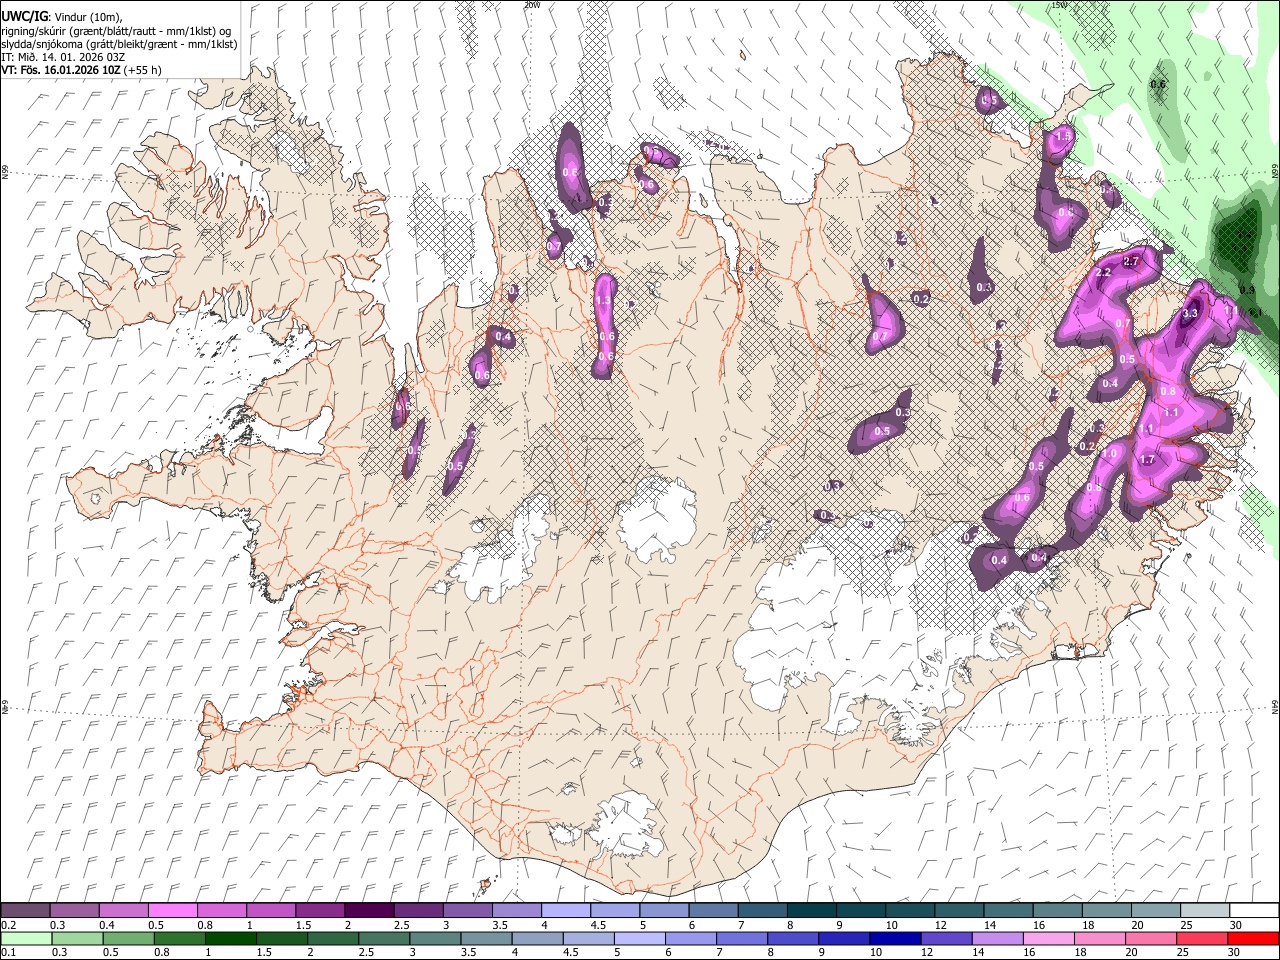Viewport: 1280px width, 960px height.
Task: Click the snow-scale swatch labeled 7
Action: (x=761, y=911)
